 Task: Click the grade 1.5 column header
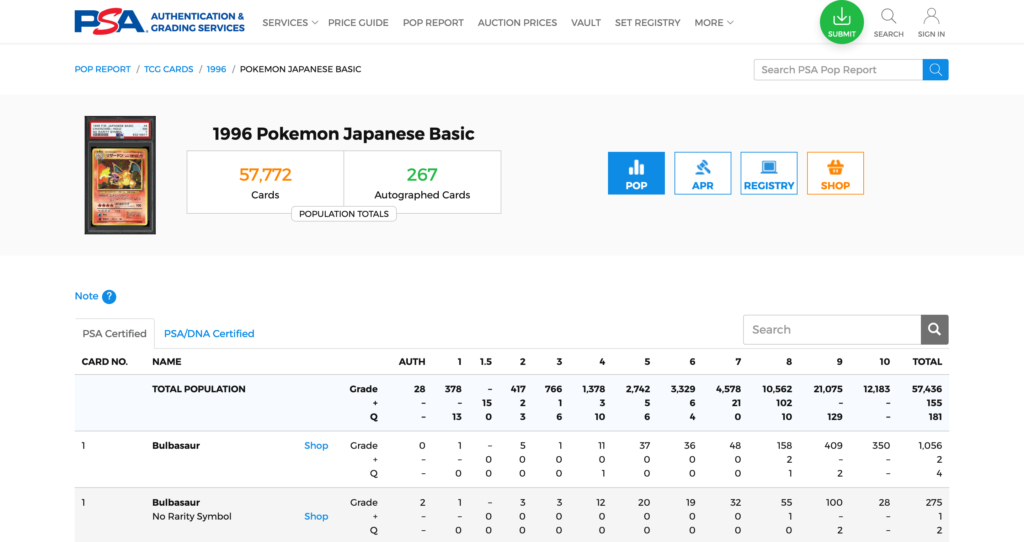click(486, 362)
